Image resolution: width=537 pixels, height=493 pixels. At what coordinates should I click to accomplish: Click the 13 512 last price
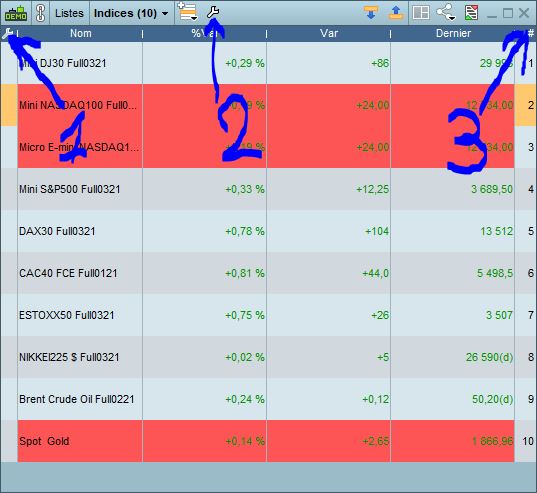pos(497,231)
